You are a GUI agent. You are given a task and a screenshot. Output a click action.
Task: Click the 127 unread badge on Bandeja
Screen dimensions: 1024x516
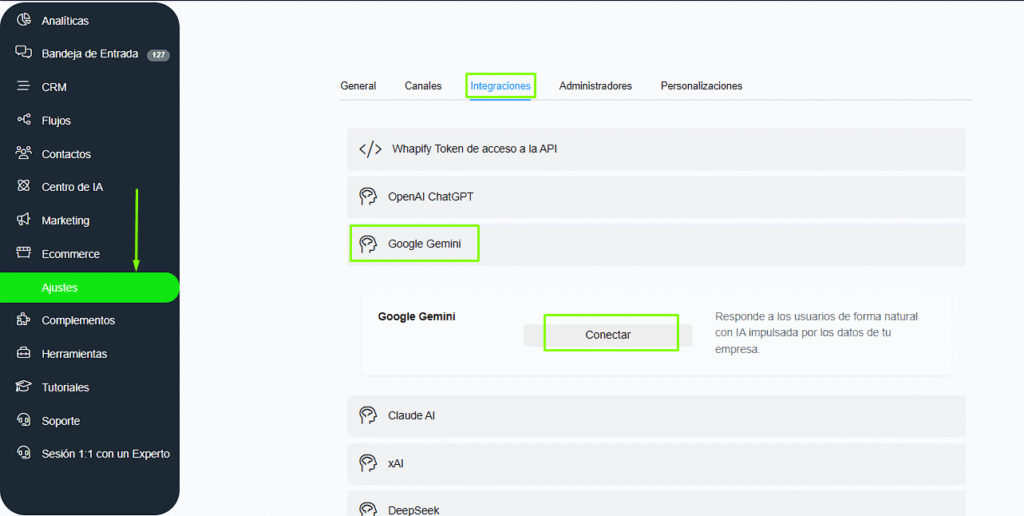[x=158, y=55]
